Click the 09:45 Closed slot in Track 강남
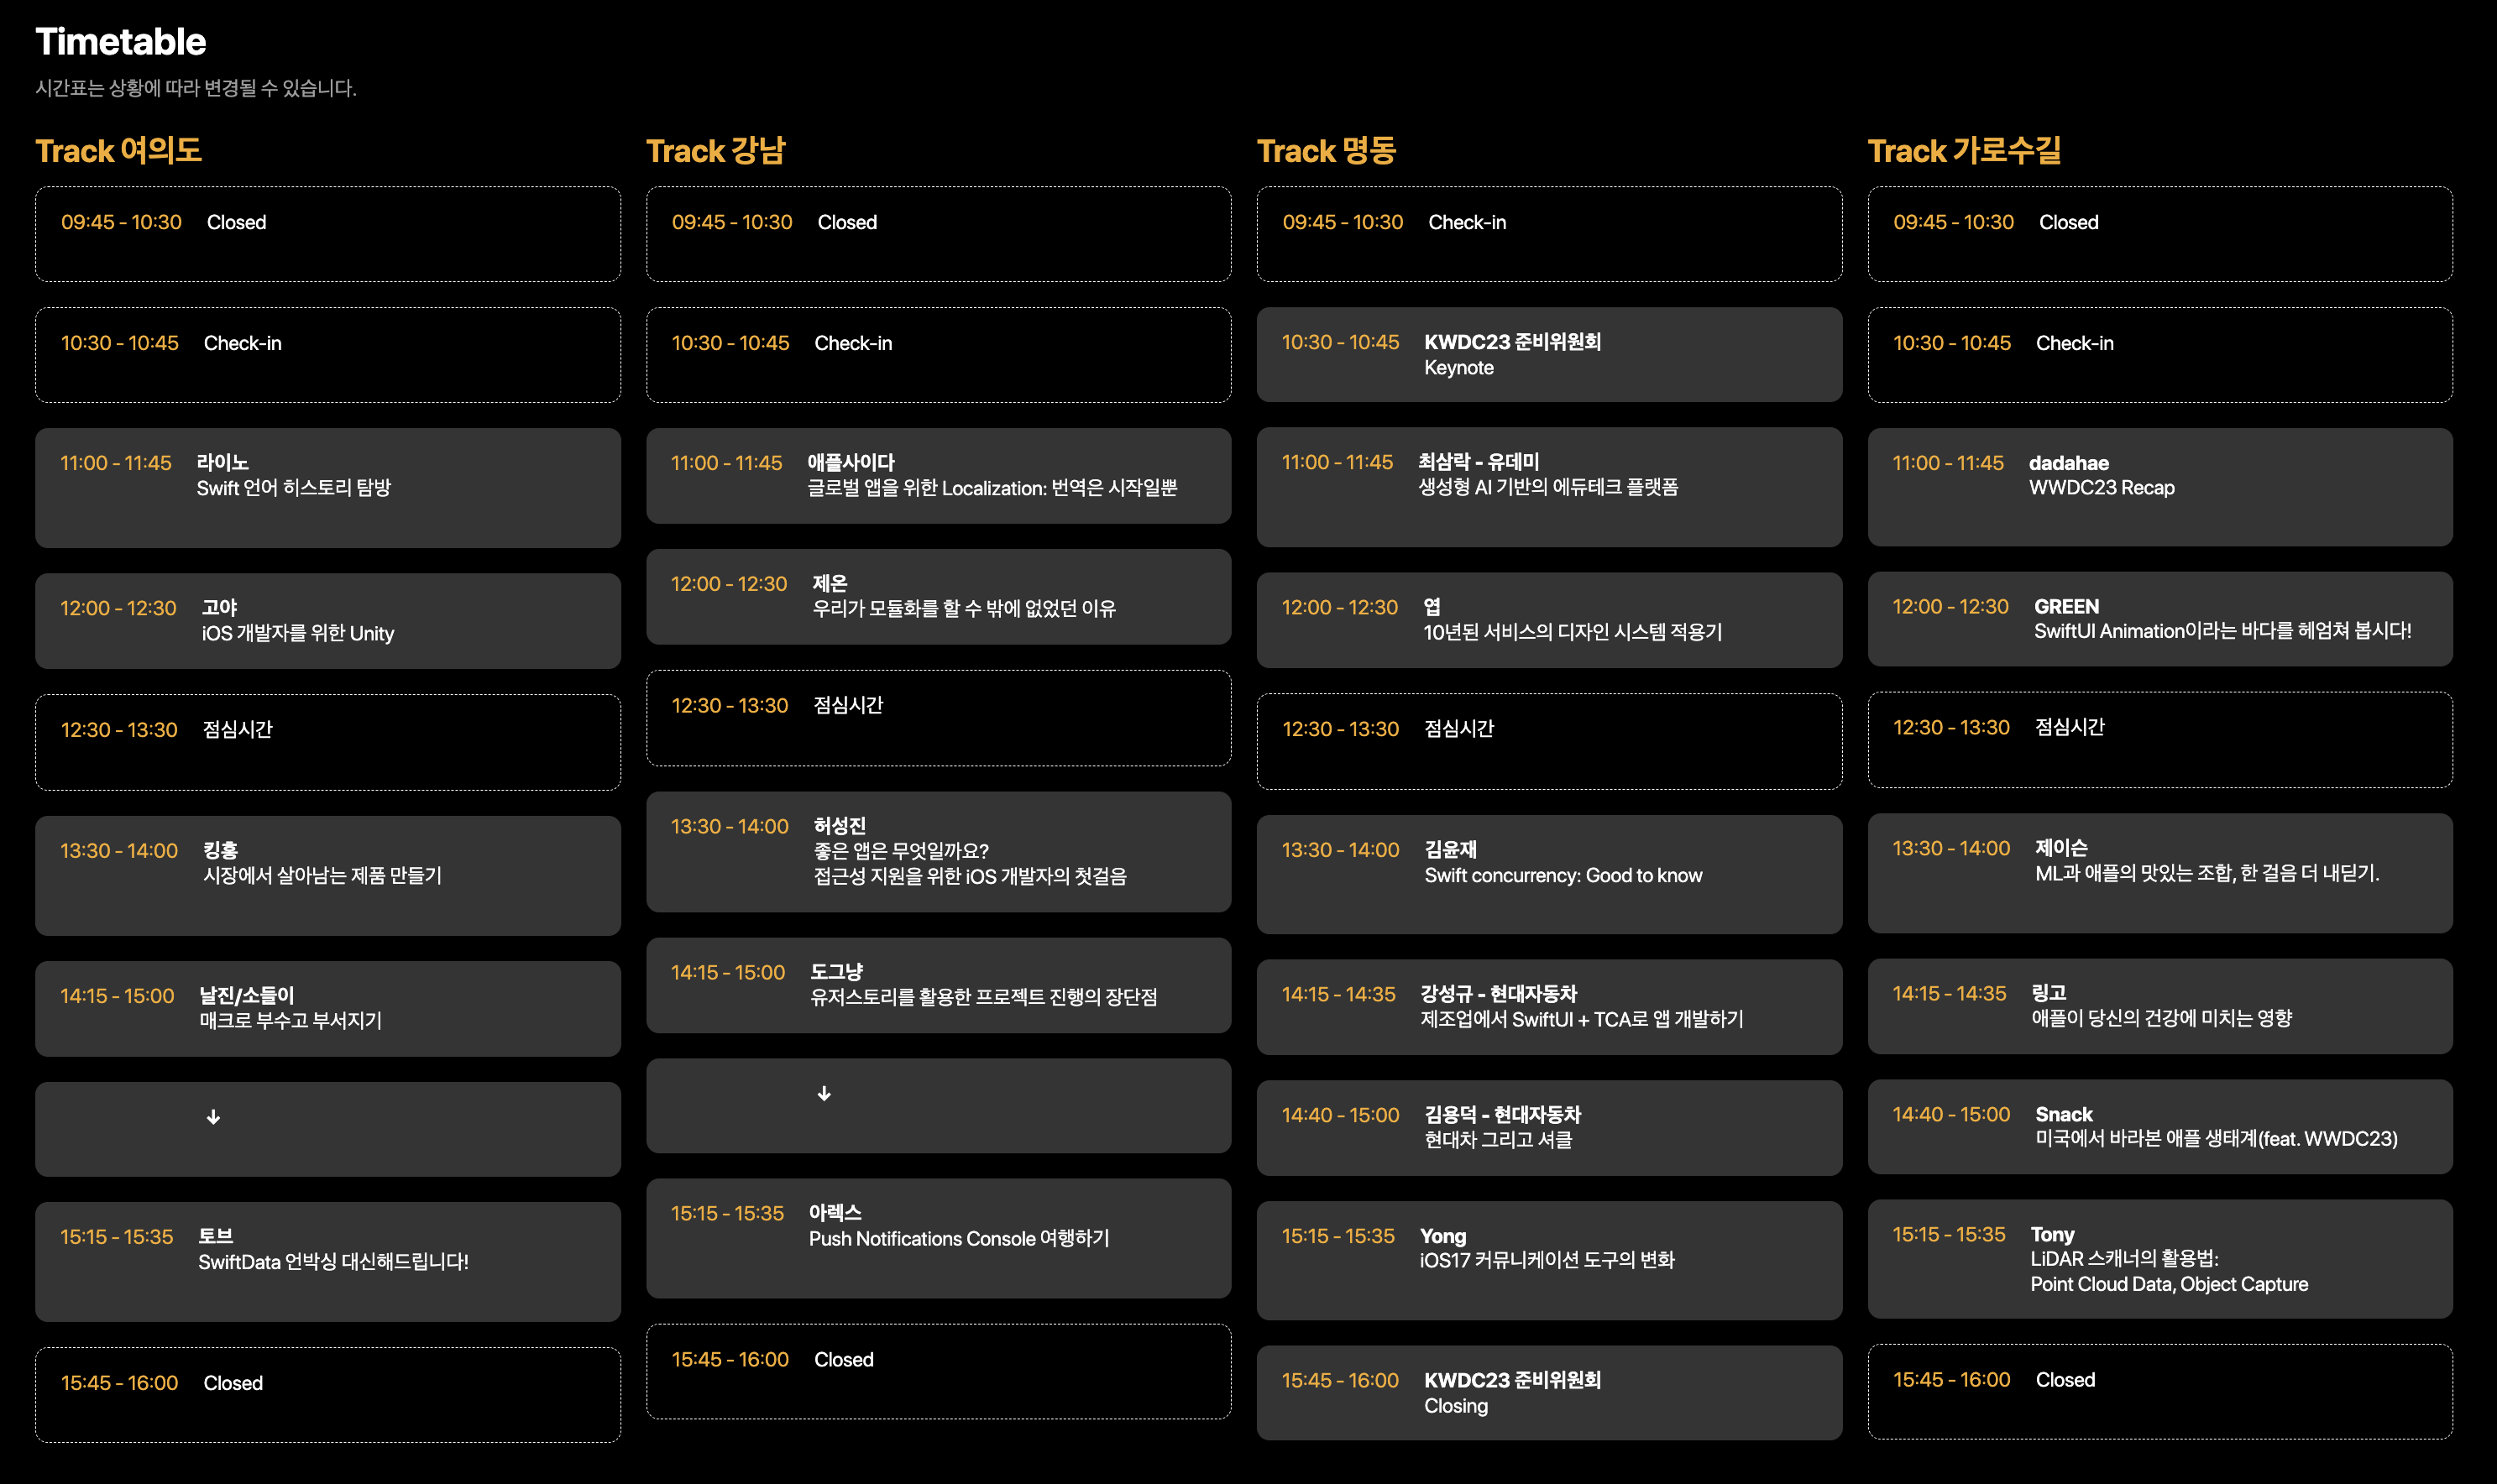This screenshot has height=1484, width=2497. [939, 234]
